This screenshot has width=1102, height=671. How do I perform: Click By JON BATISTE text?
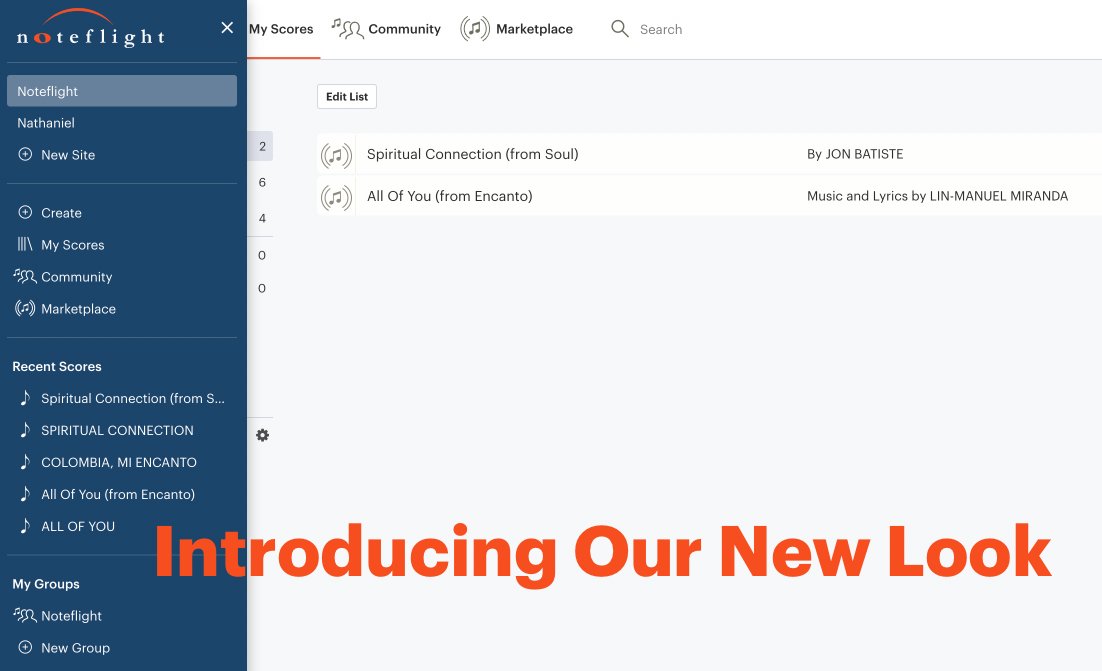click(855, 154)
